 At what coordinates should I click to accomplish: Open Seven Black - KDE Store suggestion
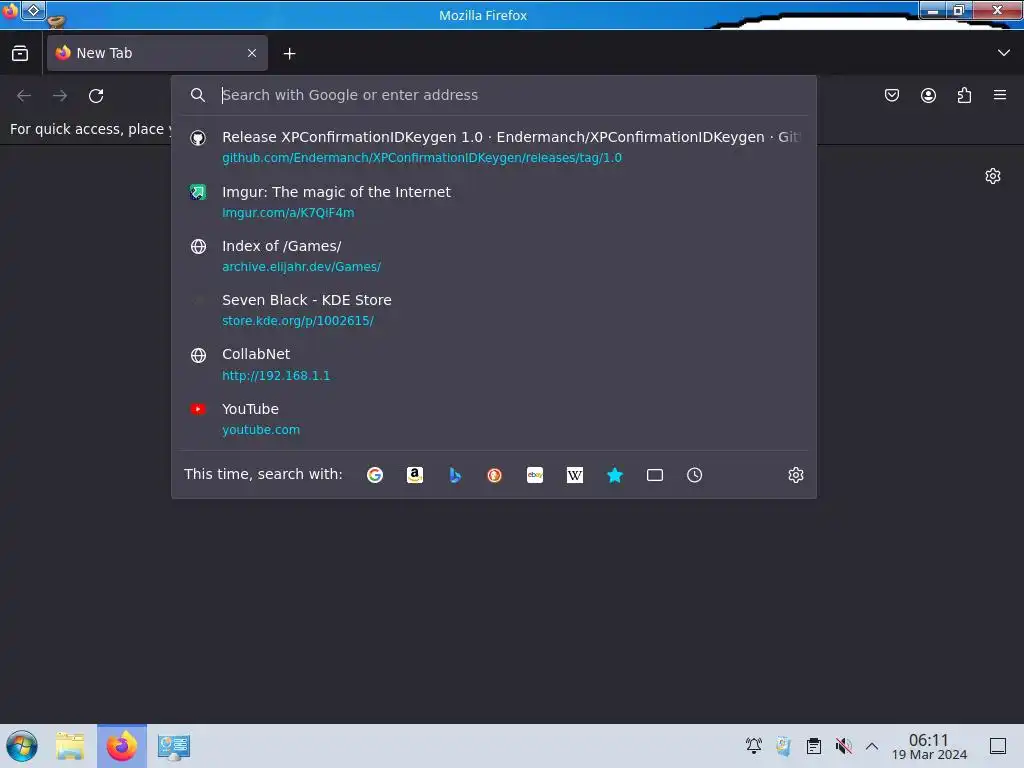(494, 310)
